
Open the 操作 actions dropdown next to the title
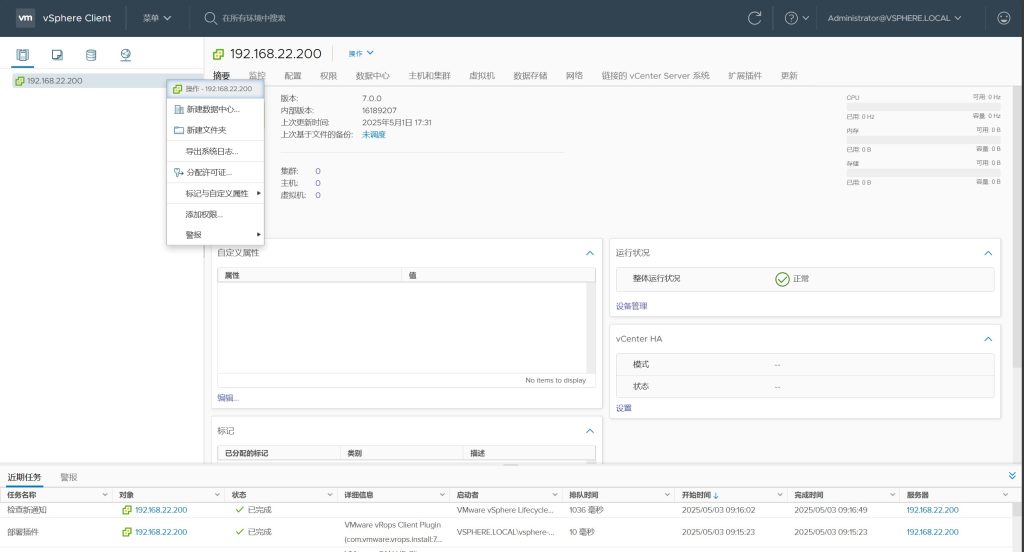360,54
